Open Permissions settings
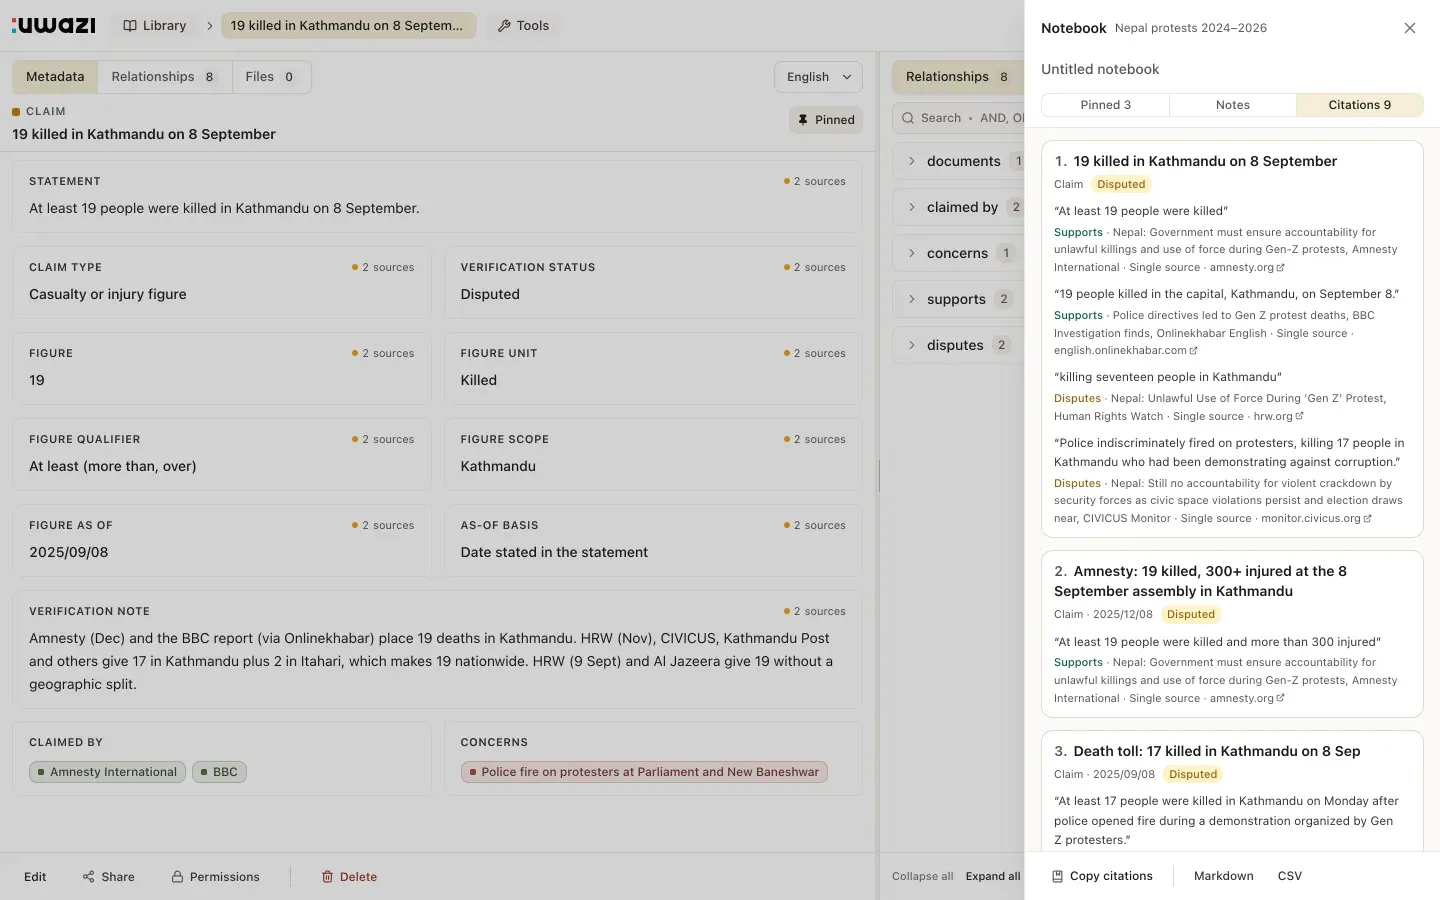This screenshot has height=900, width=1440. pos(215,877)
